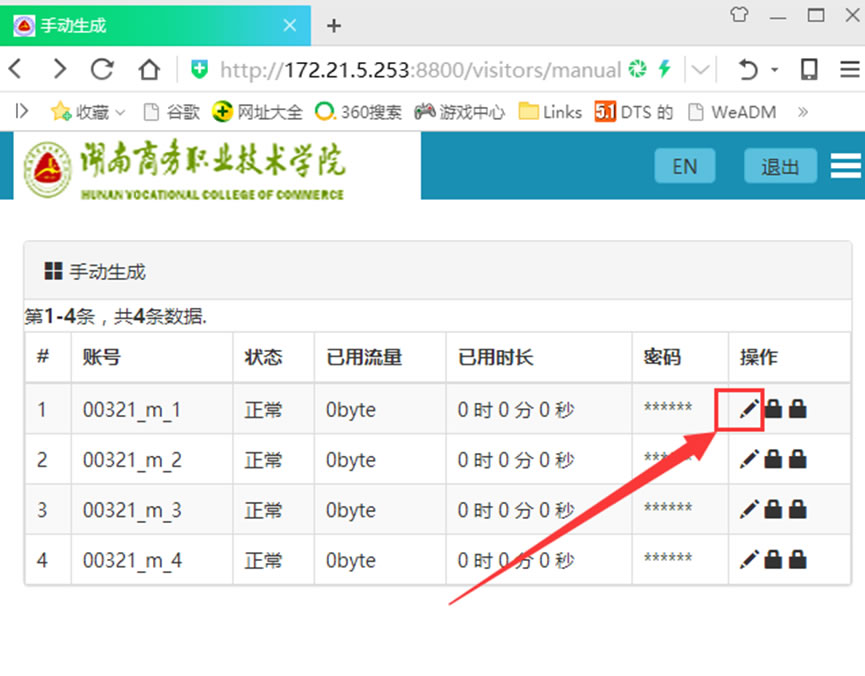Edit account 00321_m_4 with pencil icon

[748, 560]
